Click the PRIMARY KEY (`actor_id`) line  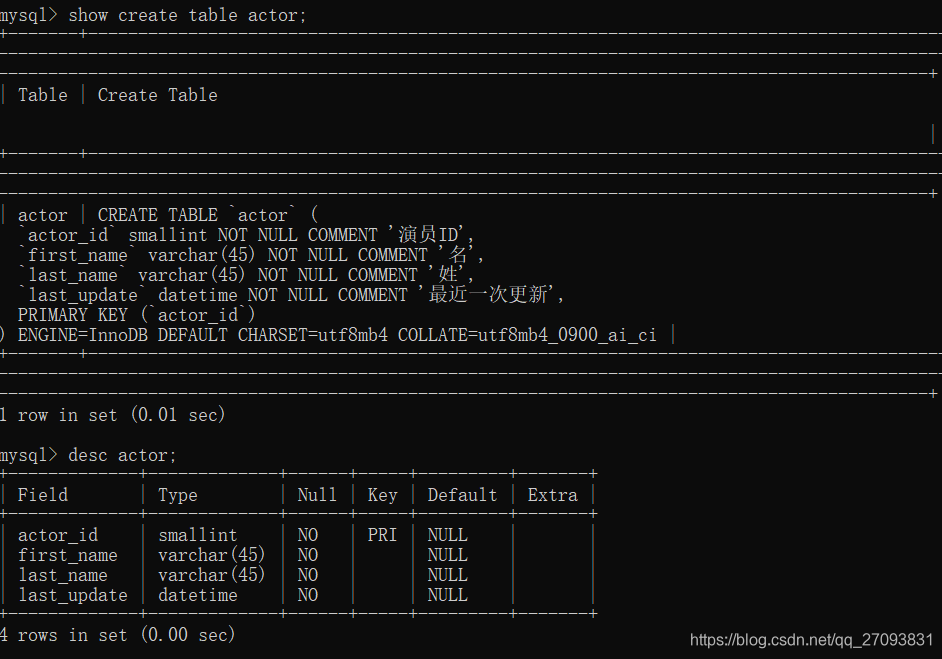point(136,315)
